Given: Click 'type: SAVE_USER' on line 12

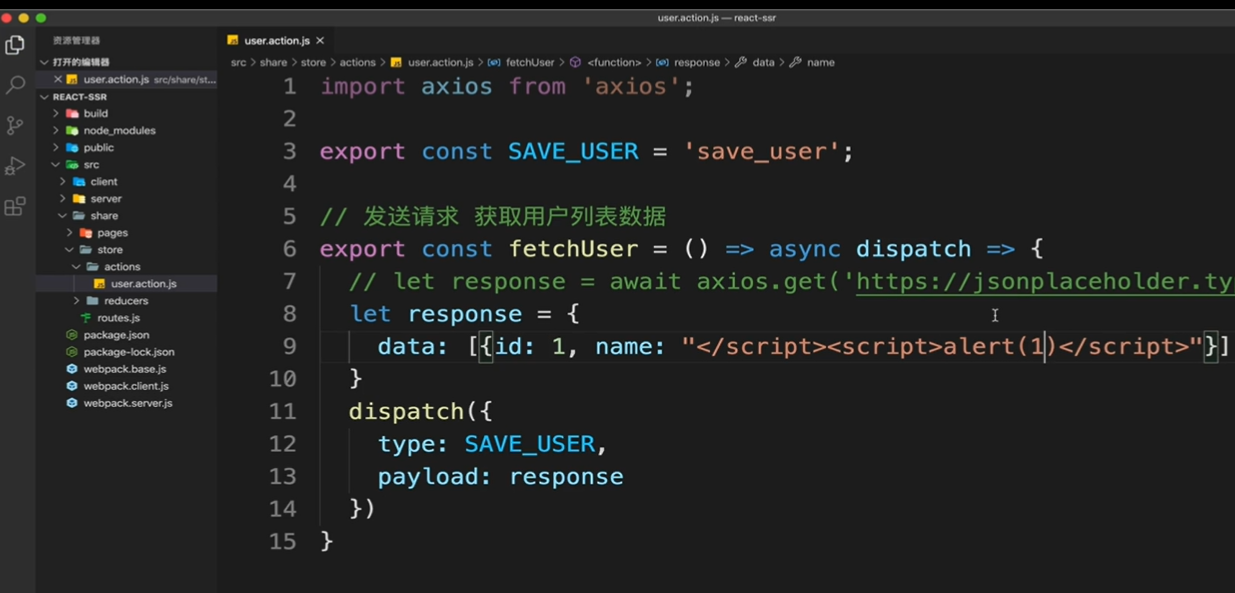Looking at the screenshot, I should 486,444.
